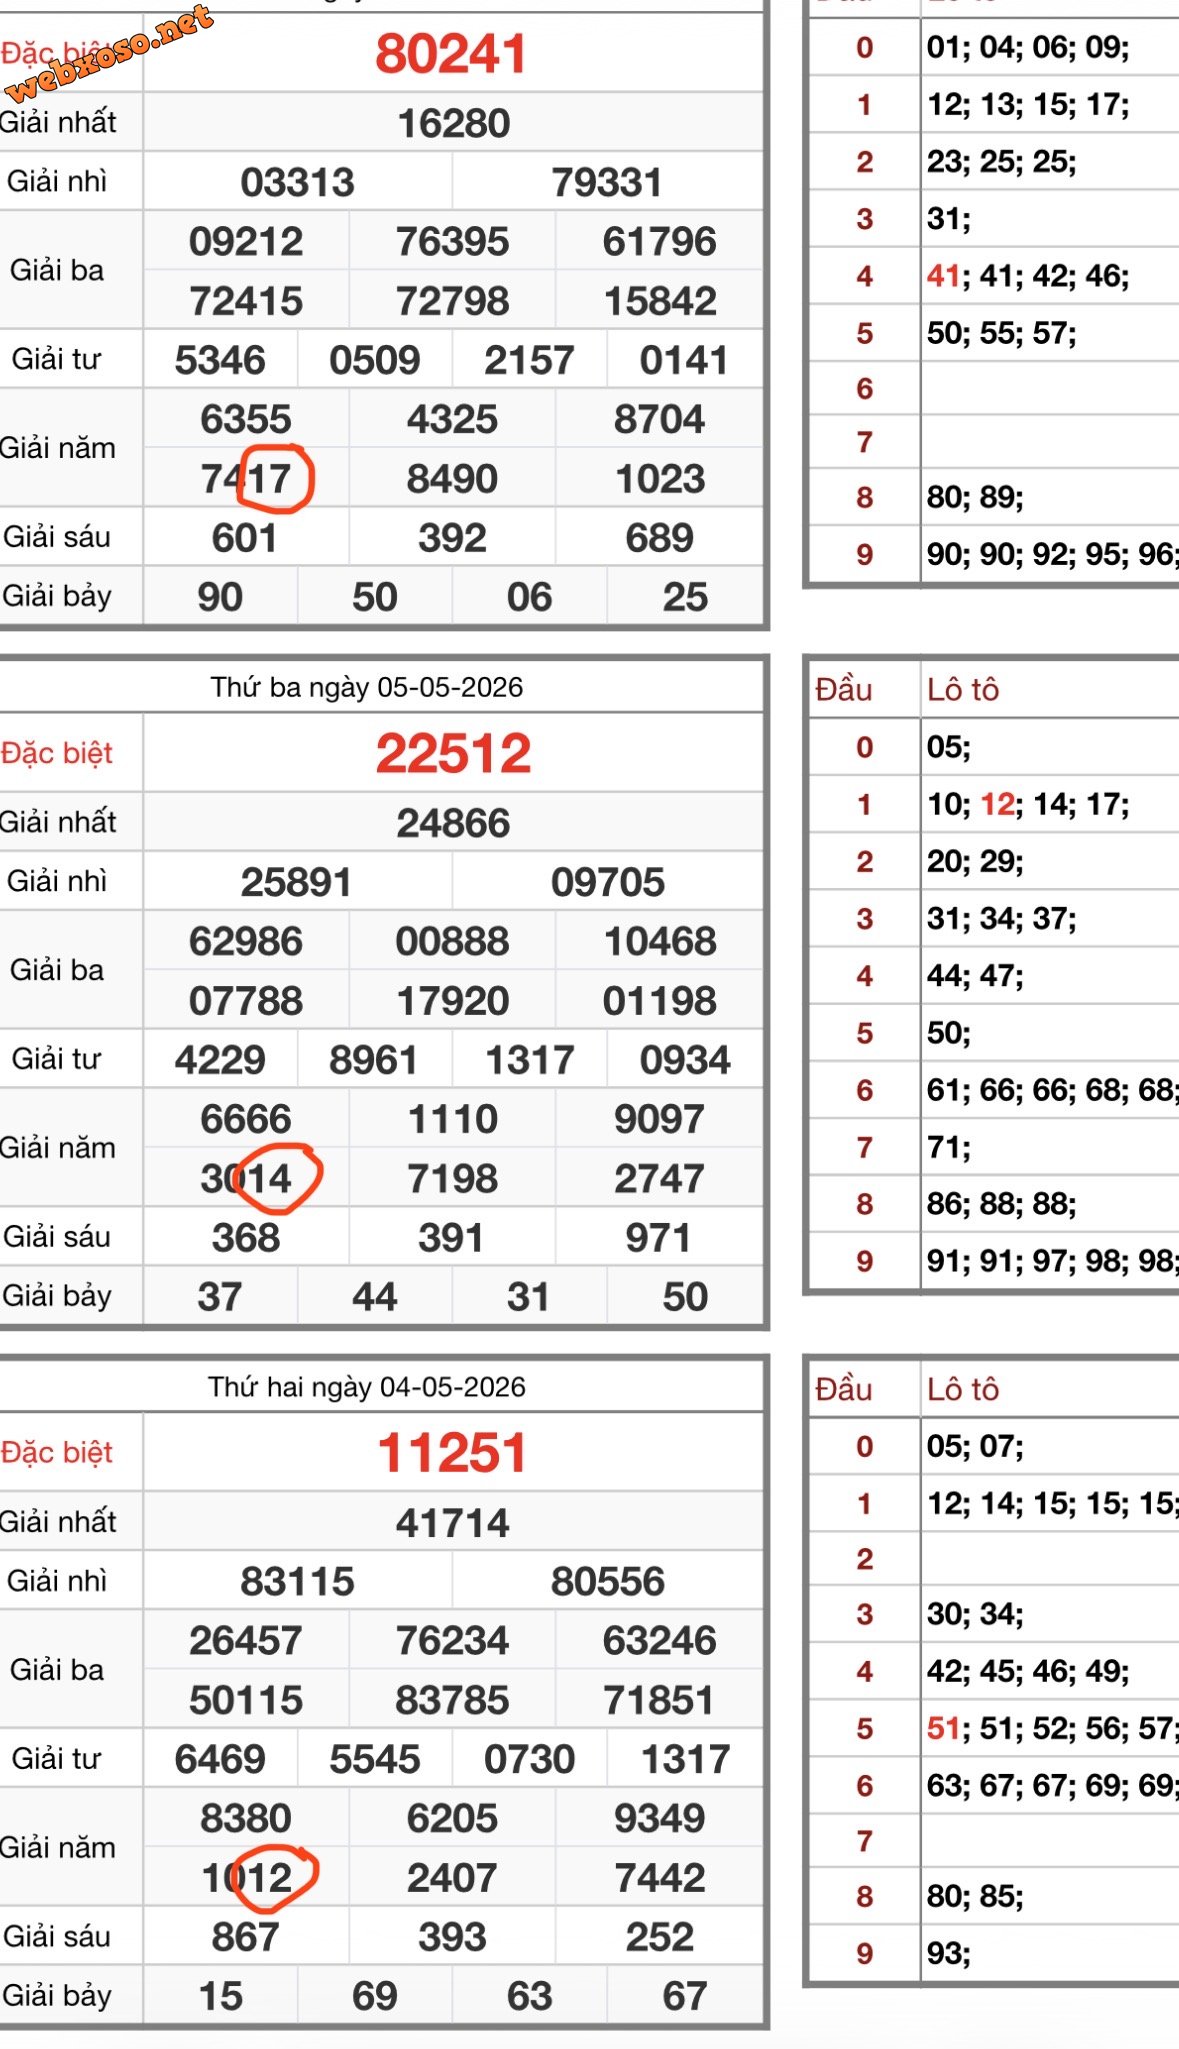Select the loto row "01; 04; 06; 09;"
This screenshot has width=1179, height=2049.
[1028, 47]
